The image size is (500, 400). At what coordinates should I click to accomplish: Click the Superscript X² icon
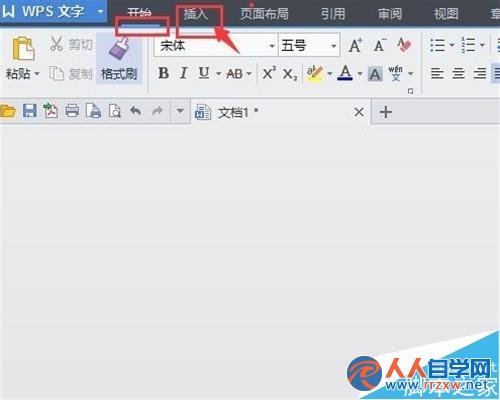point(269,73)
